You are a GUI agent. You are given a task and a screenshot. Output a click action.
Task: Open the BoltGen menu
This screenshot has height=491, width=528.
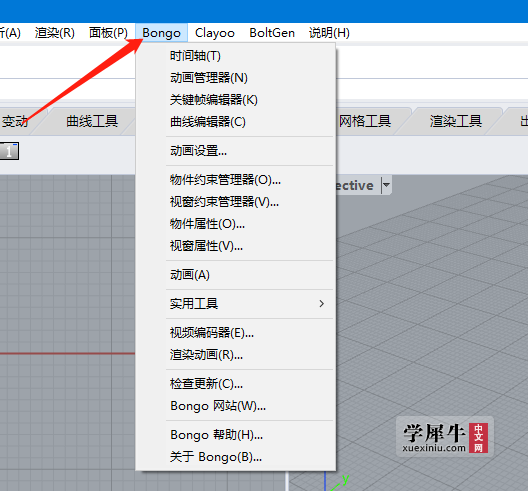[272, 33]
